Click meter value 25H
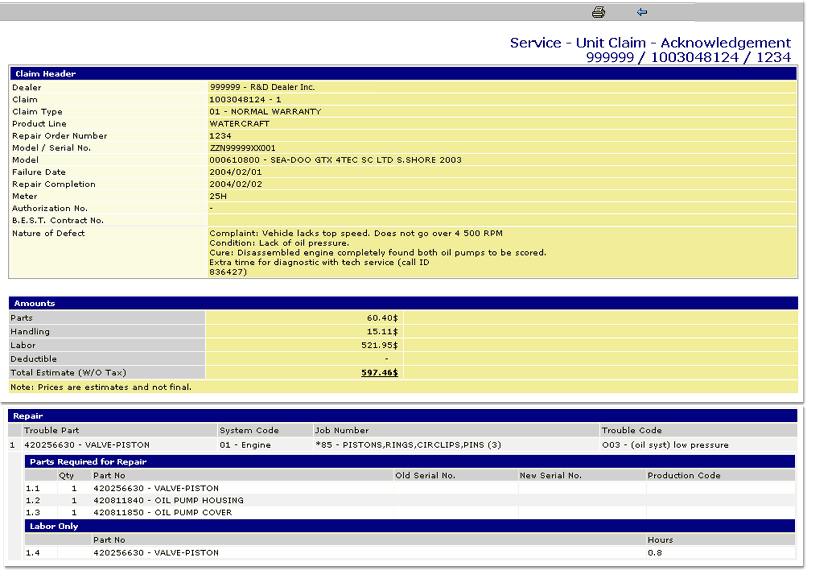The image size is (813, 576). (218, 196)
